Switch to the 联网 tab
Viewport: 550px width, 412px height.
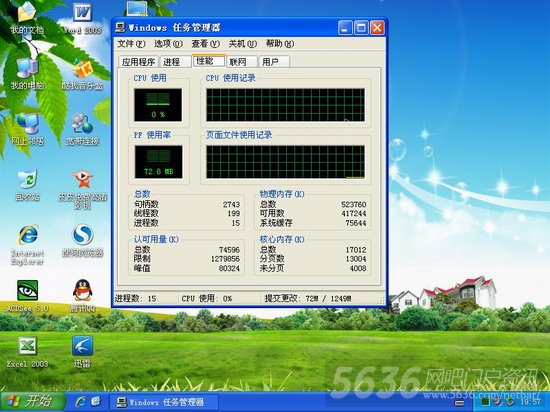pos(241,62)
